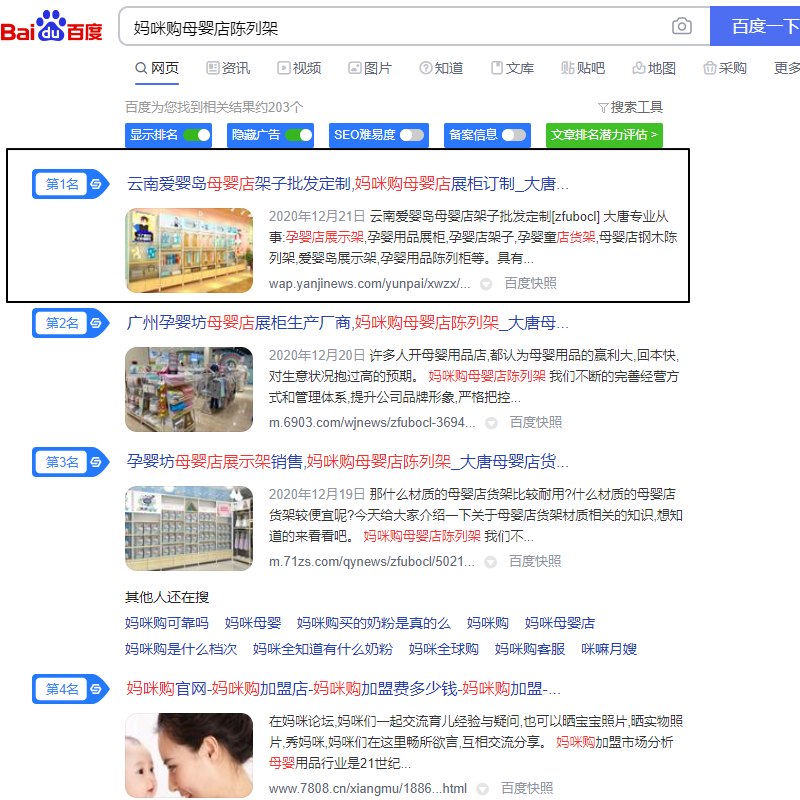800x800 pixels.
Task: Switch to the 地图 tab
Action: click(654, 68)
